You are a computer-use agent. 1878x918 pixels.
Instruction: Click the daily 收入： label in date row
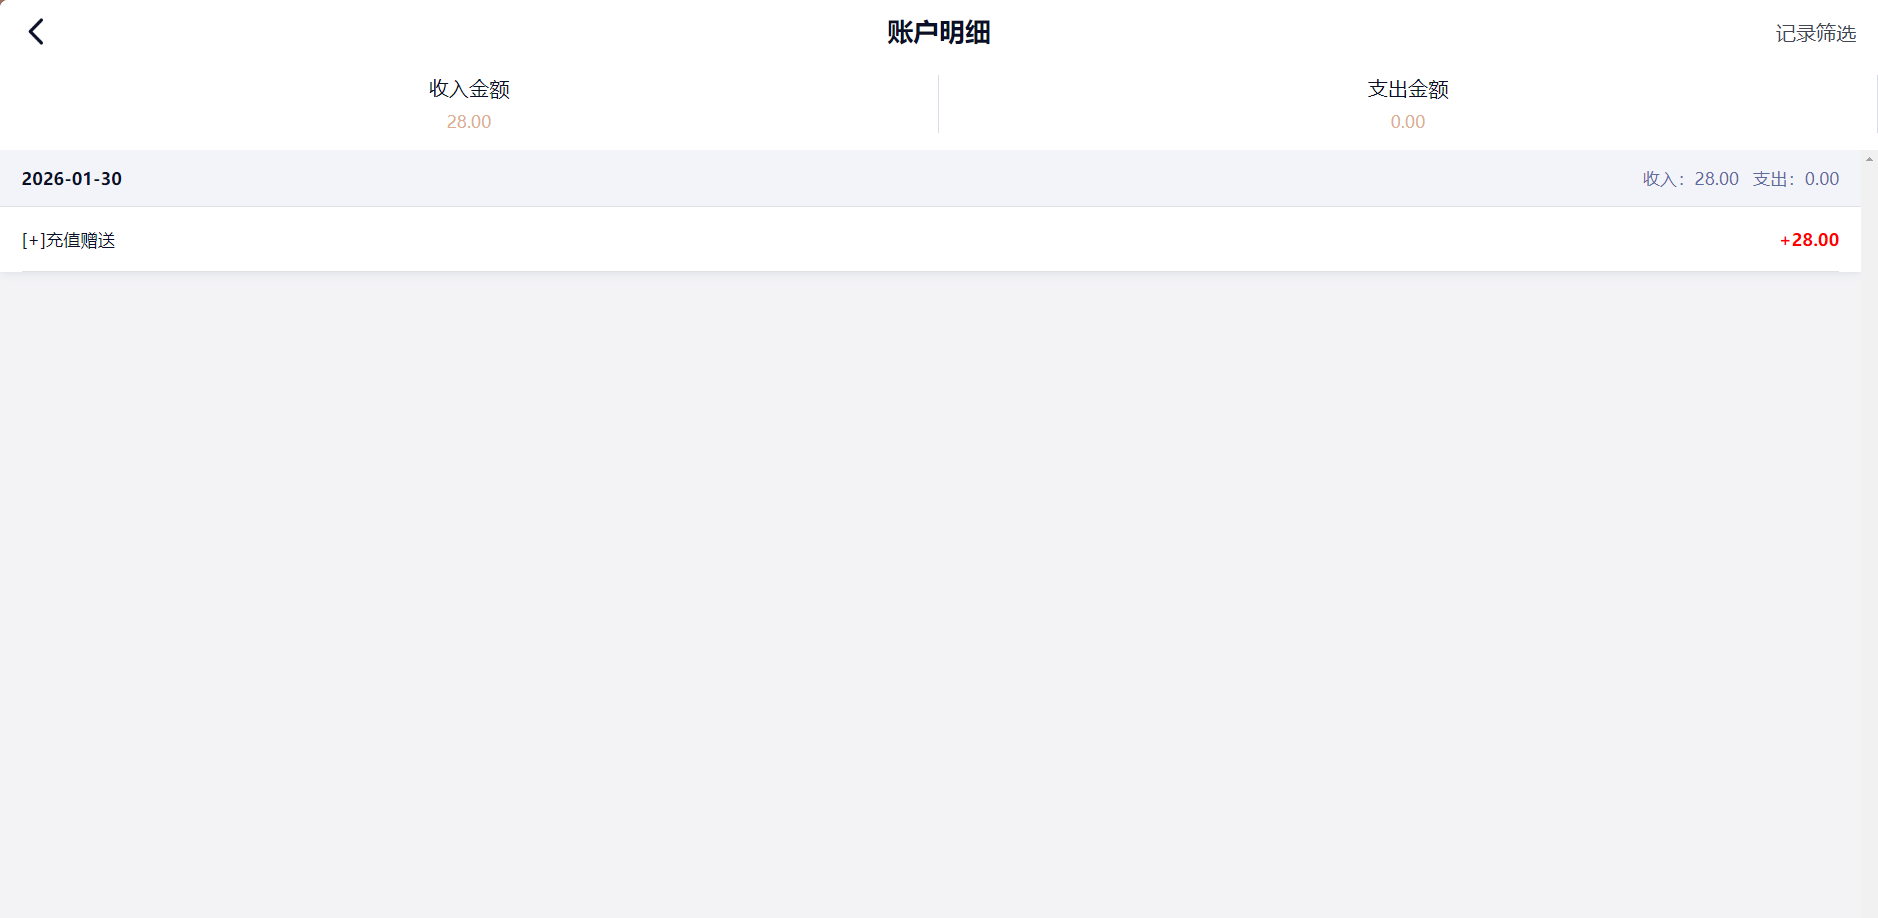(1665, 179)
